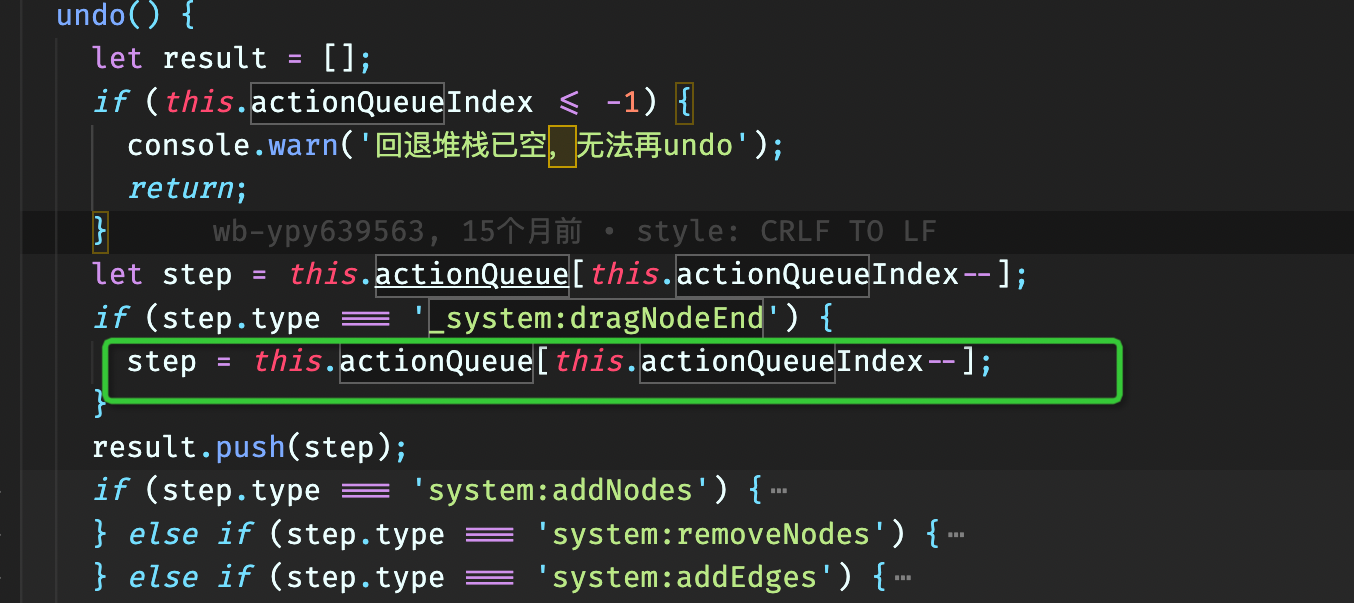Click the -1 number in the if condition
The image size is (1354, 603).
622,102
